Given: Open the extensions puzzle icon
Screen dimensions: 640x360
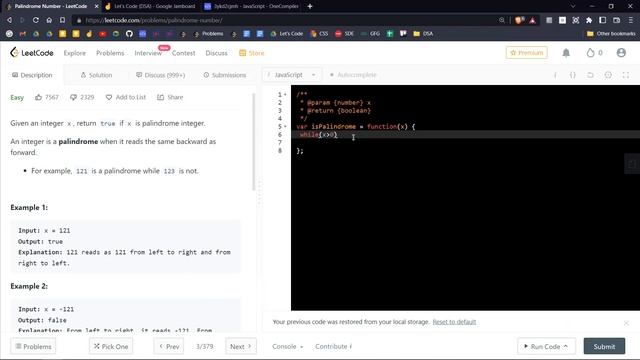Looking at the screenshot, I should (x=589, y=20).
